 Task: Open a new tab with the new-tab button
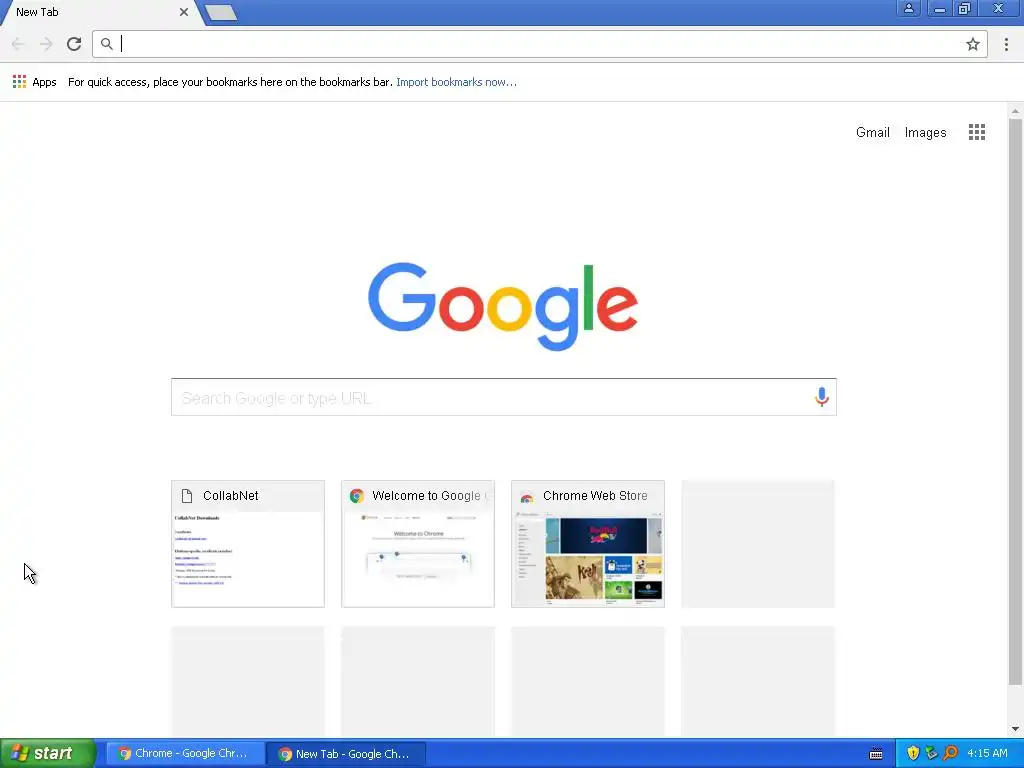pos(221,12)
